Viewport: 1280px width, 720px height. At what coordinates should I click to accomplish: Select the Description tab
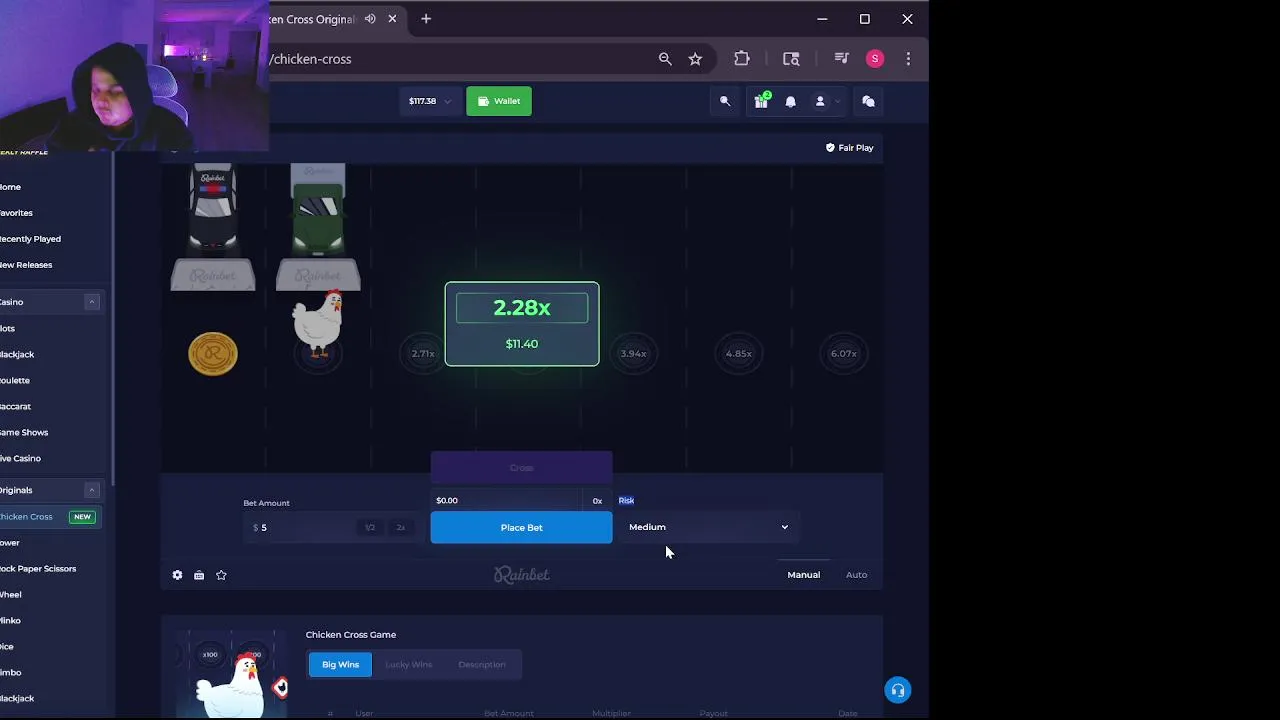[x=482, y=664]
